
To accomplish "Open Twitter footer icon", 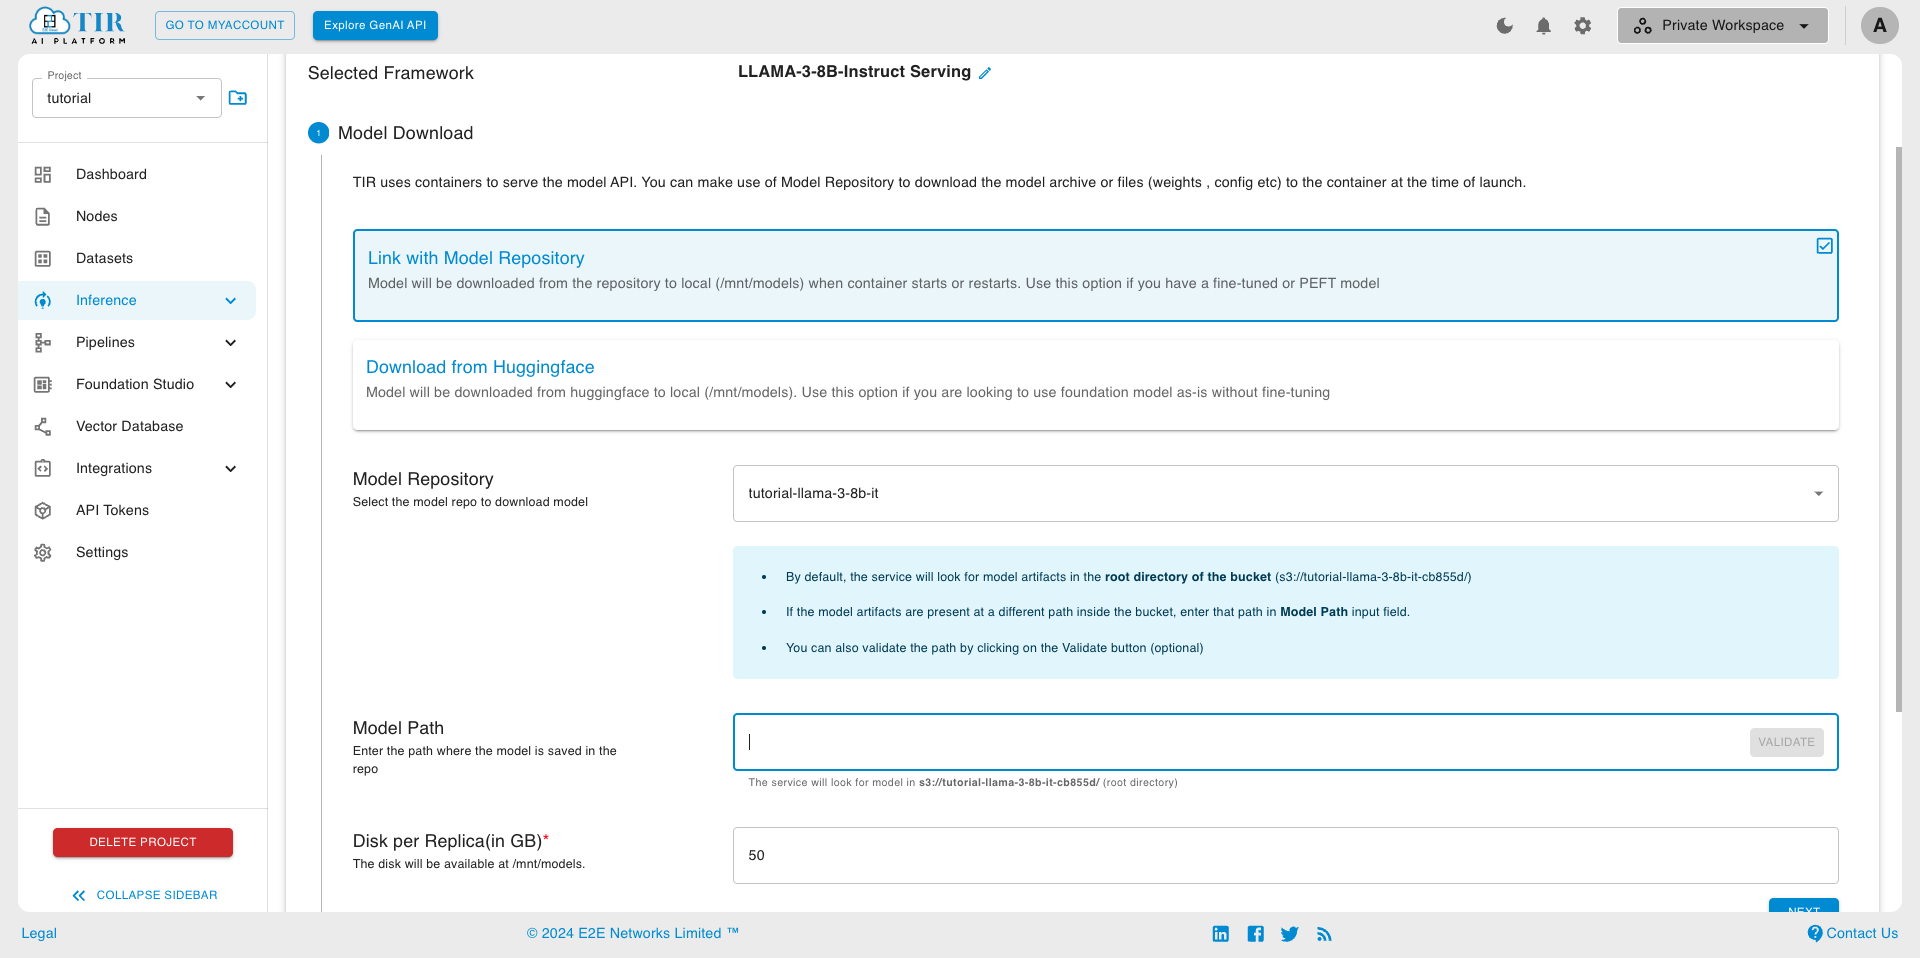I will pos(1290,933).
